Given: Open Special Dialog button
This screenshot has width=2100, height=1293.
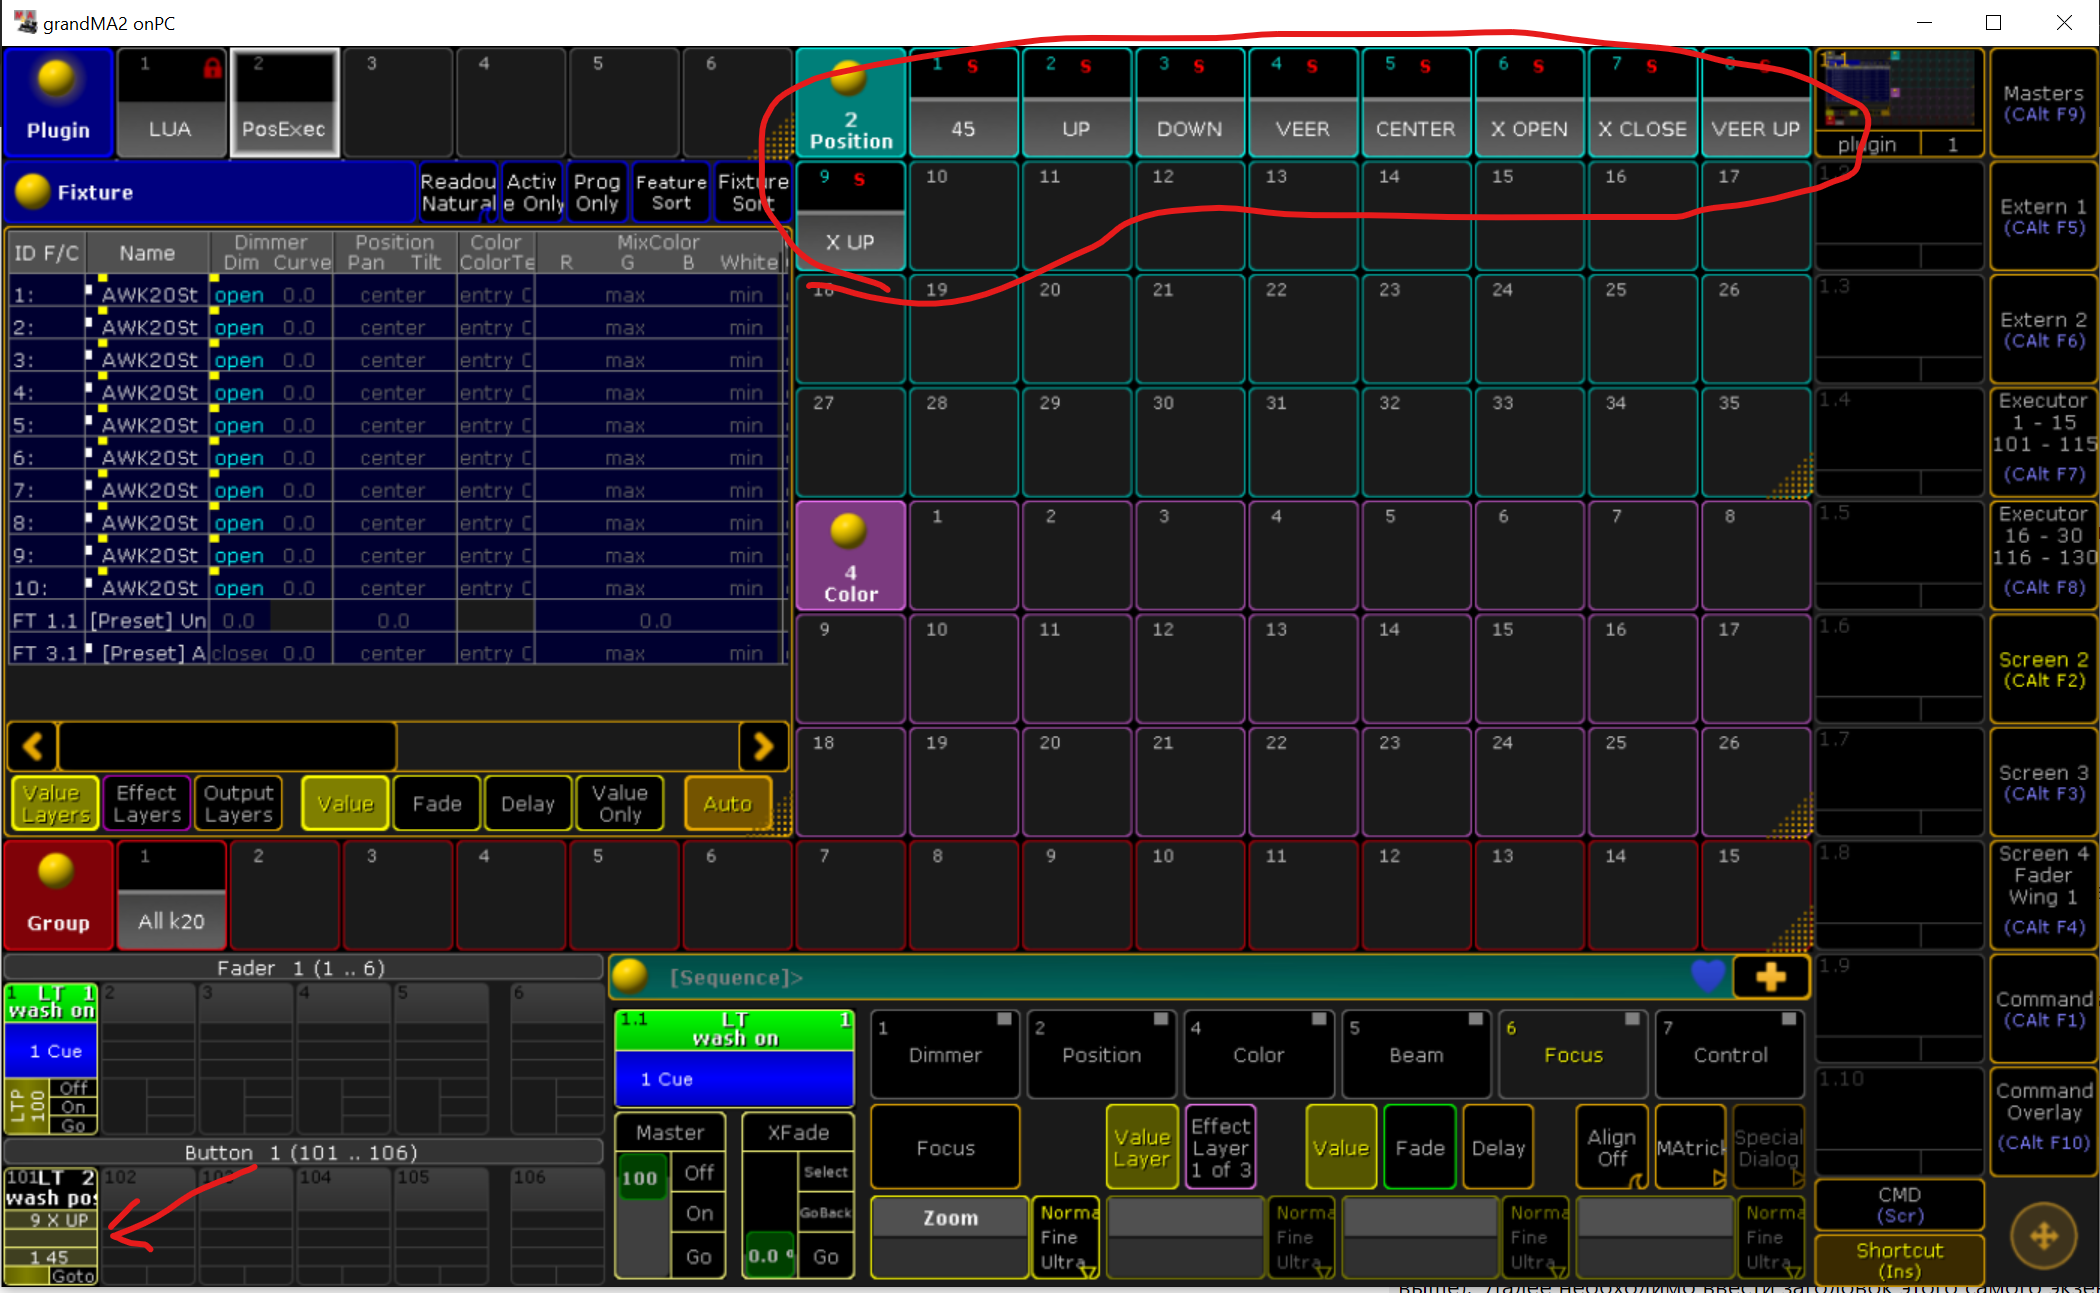Looking at the screenshot, I should pos(1769,1147).
